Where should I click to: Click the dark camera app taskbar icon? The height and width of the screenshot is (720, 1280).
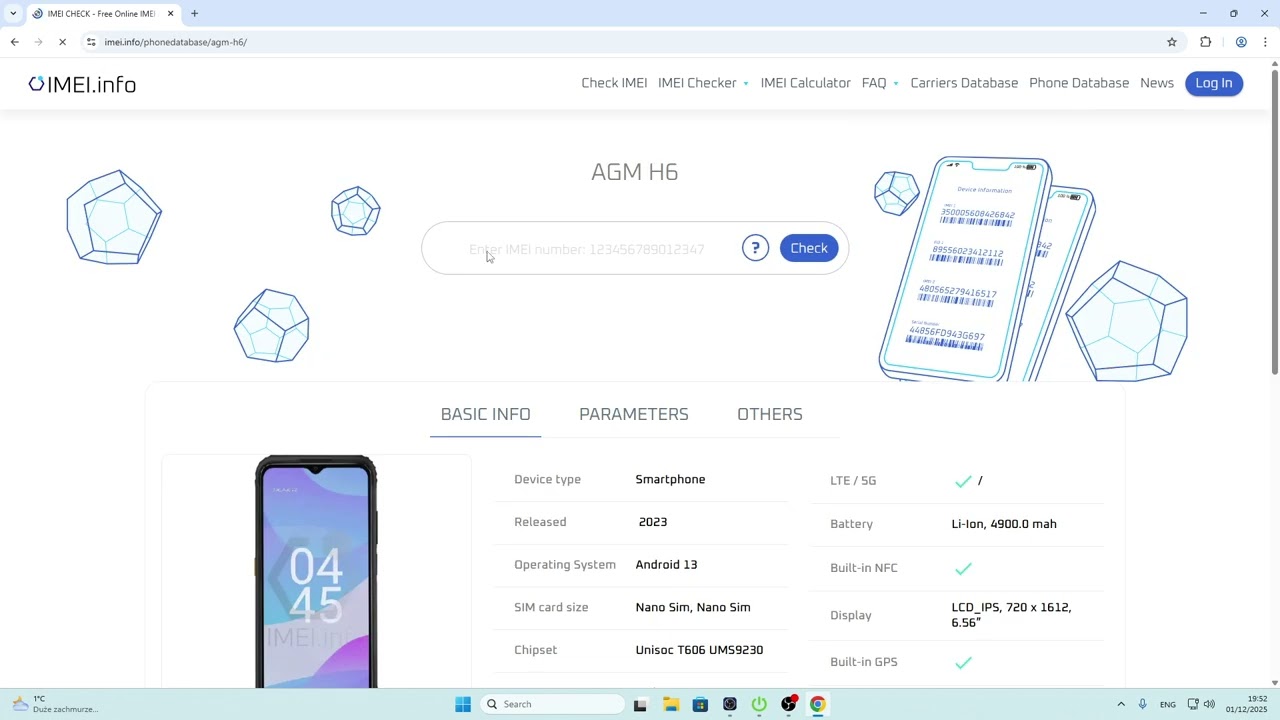[x=730, y=704]
